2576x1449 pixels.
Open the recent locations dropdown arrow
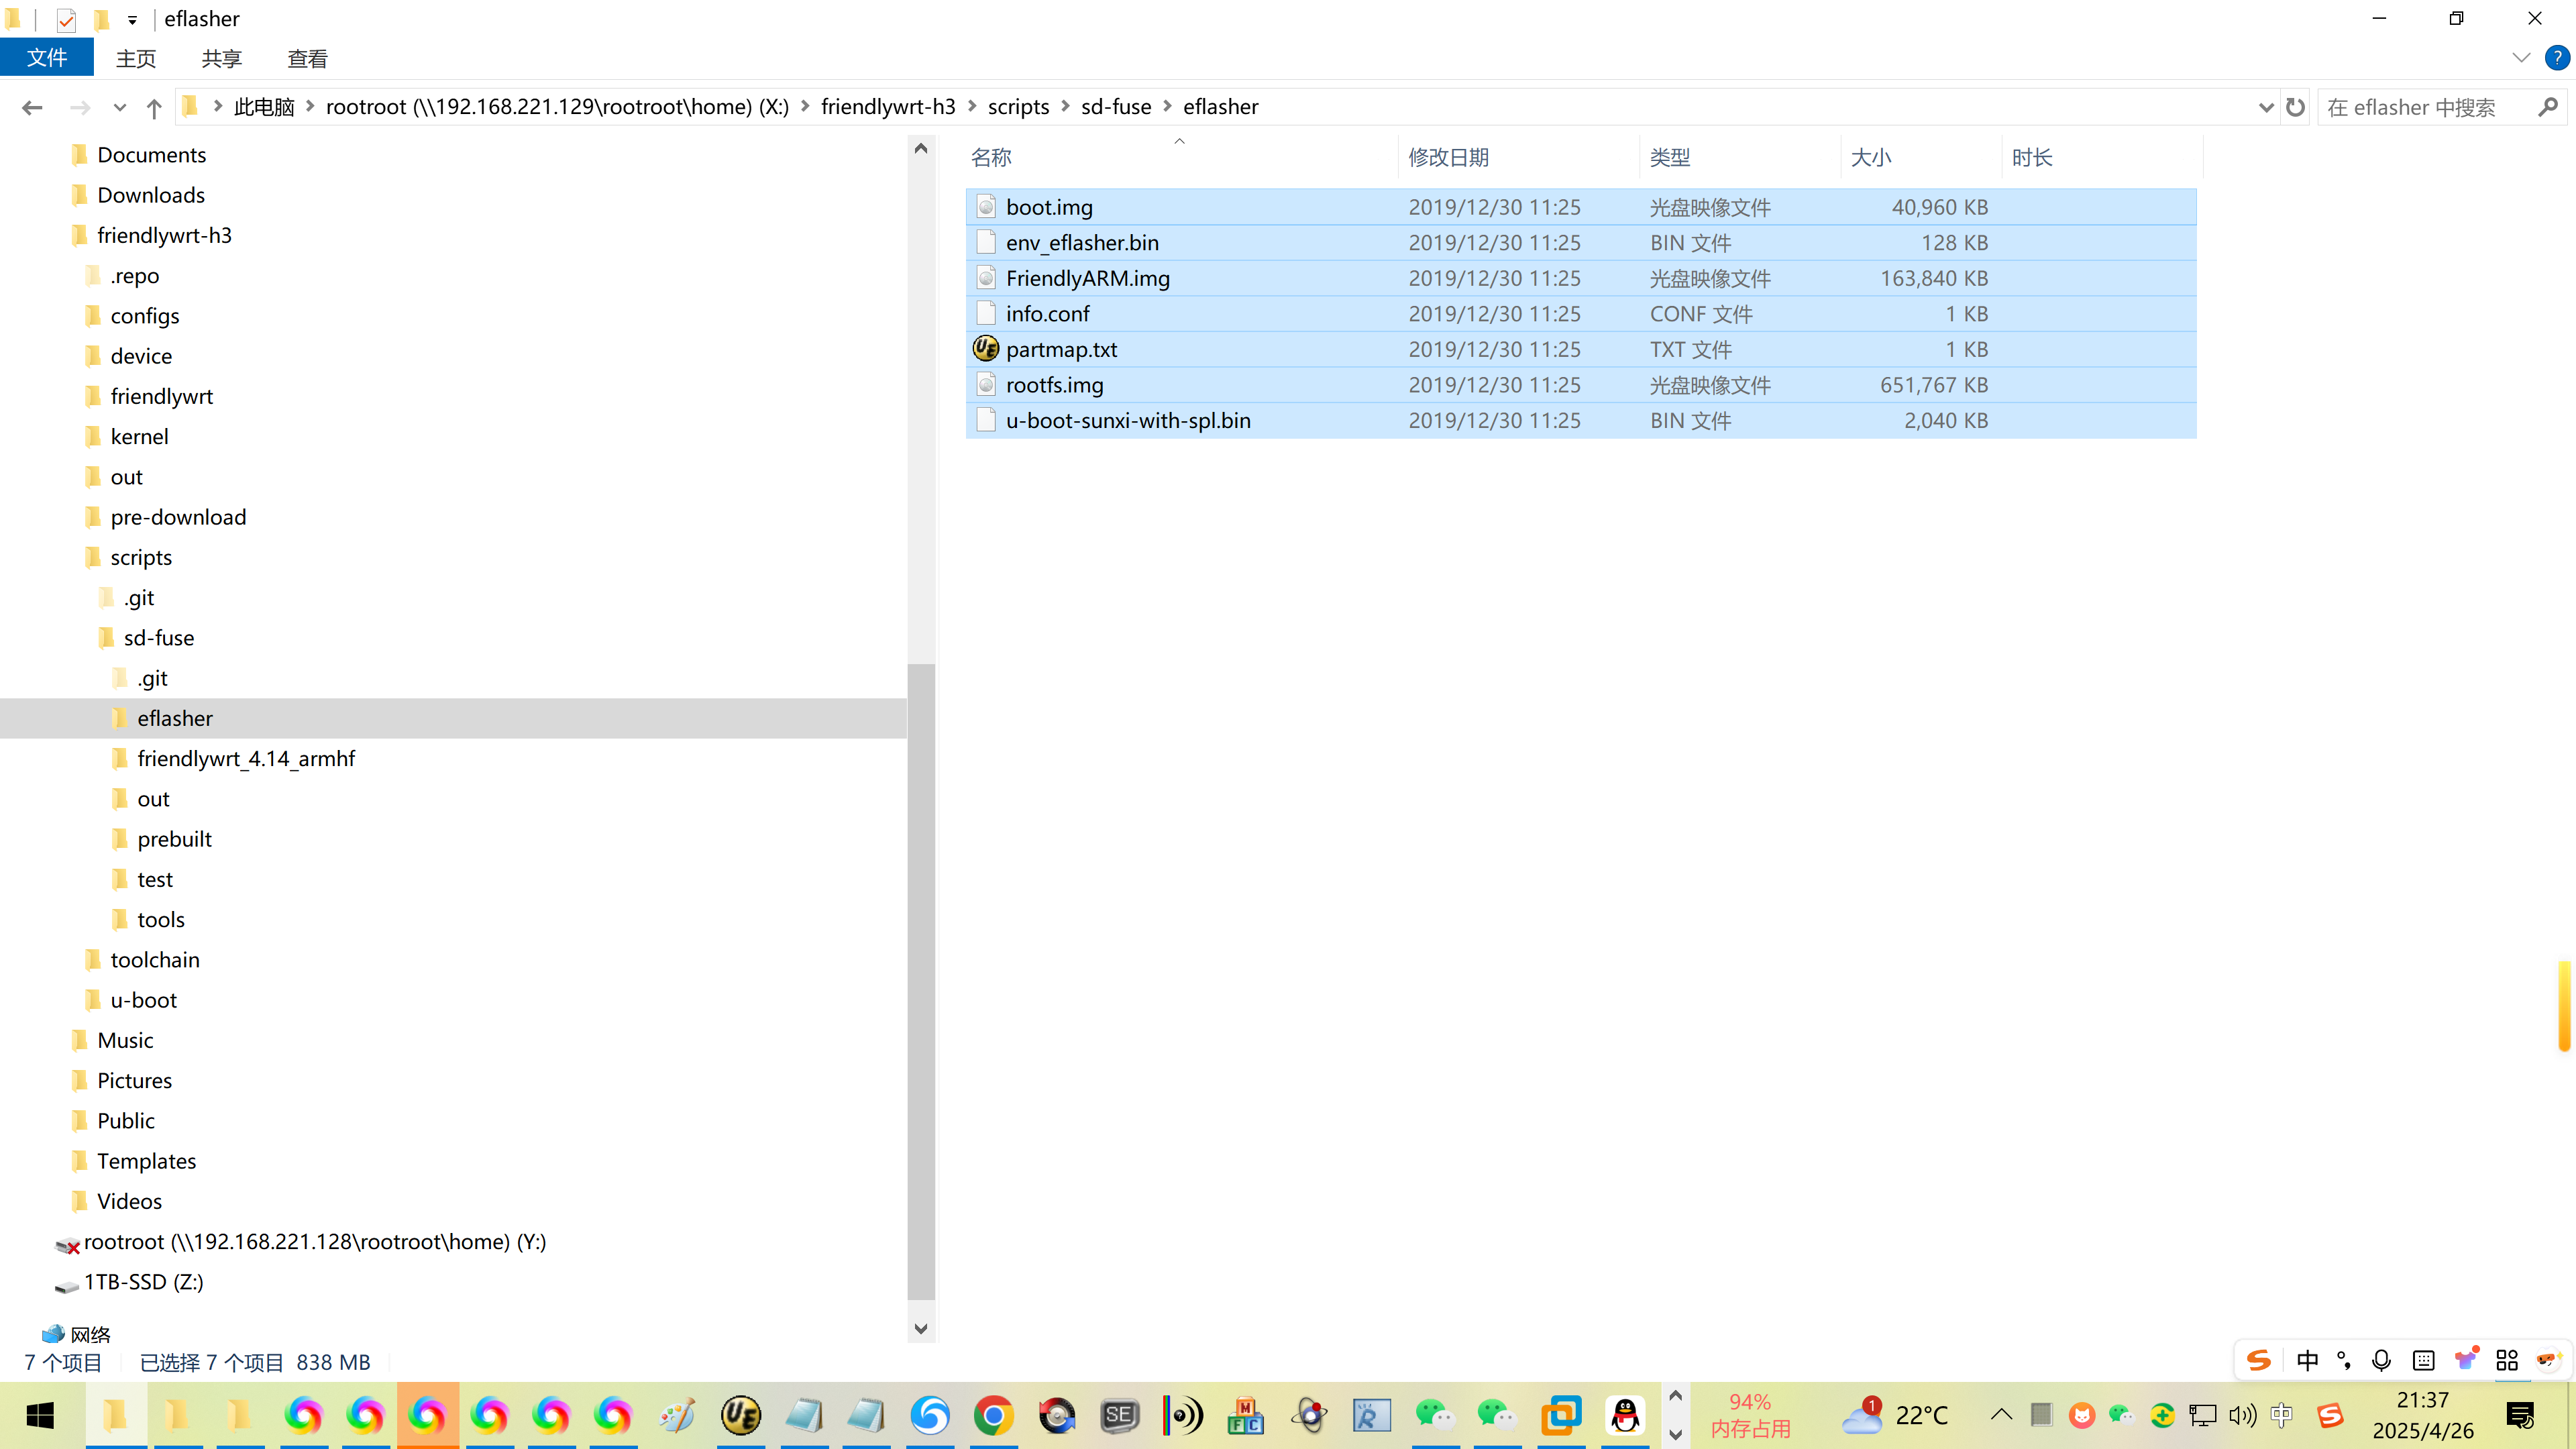[119, 107]
